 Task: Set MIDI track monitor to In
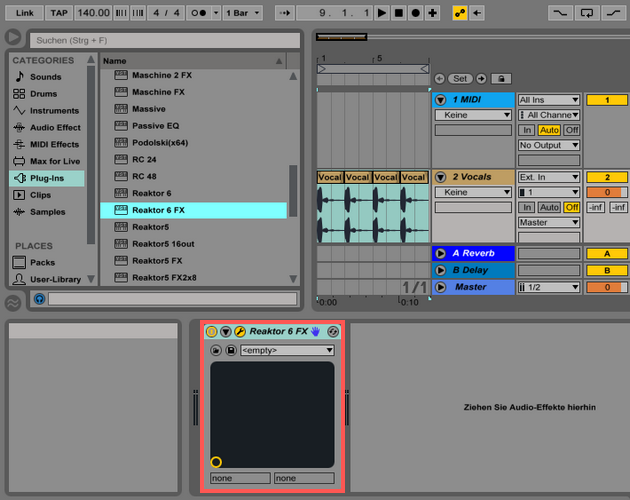(527, 130)
